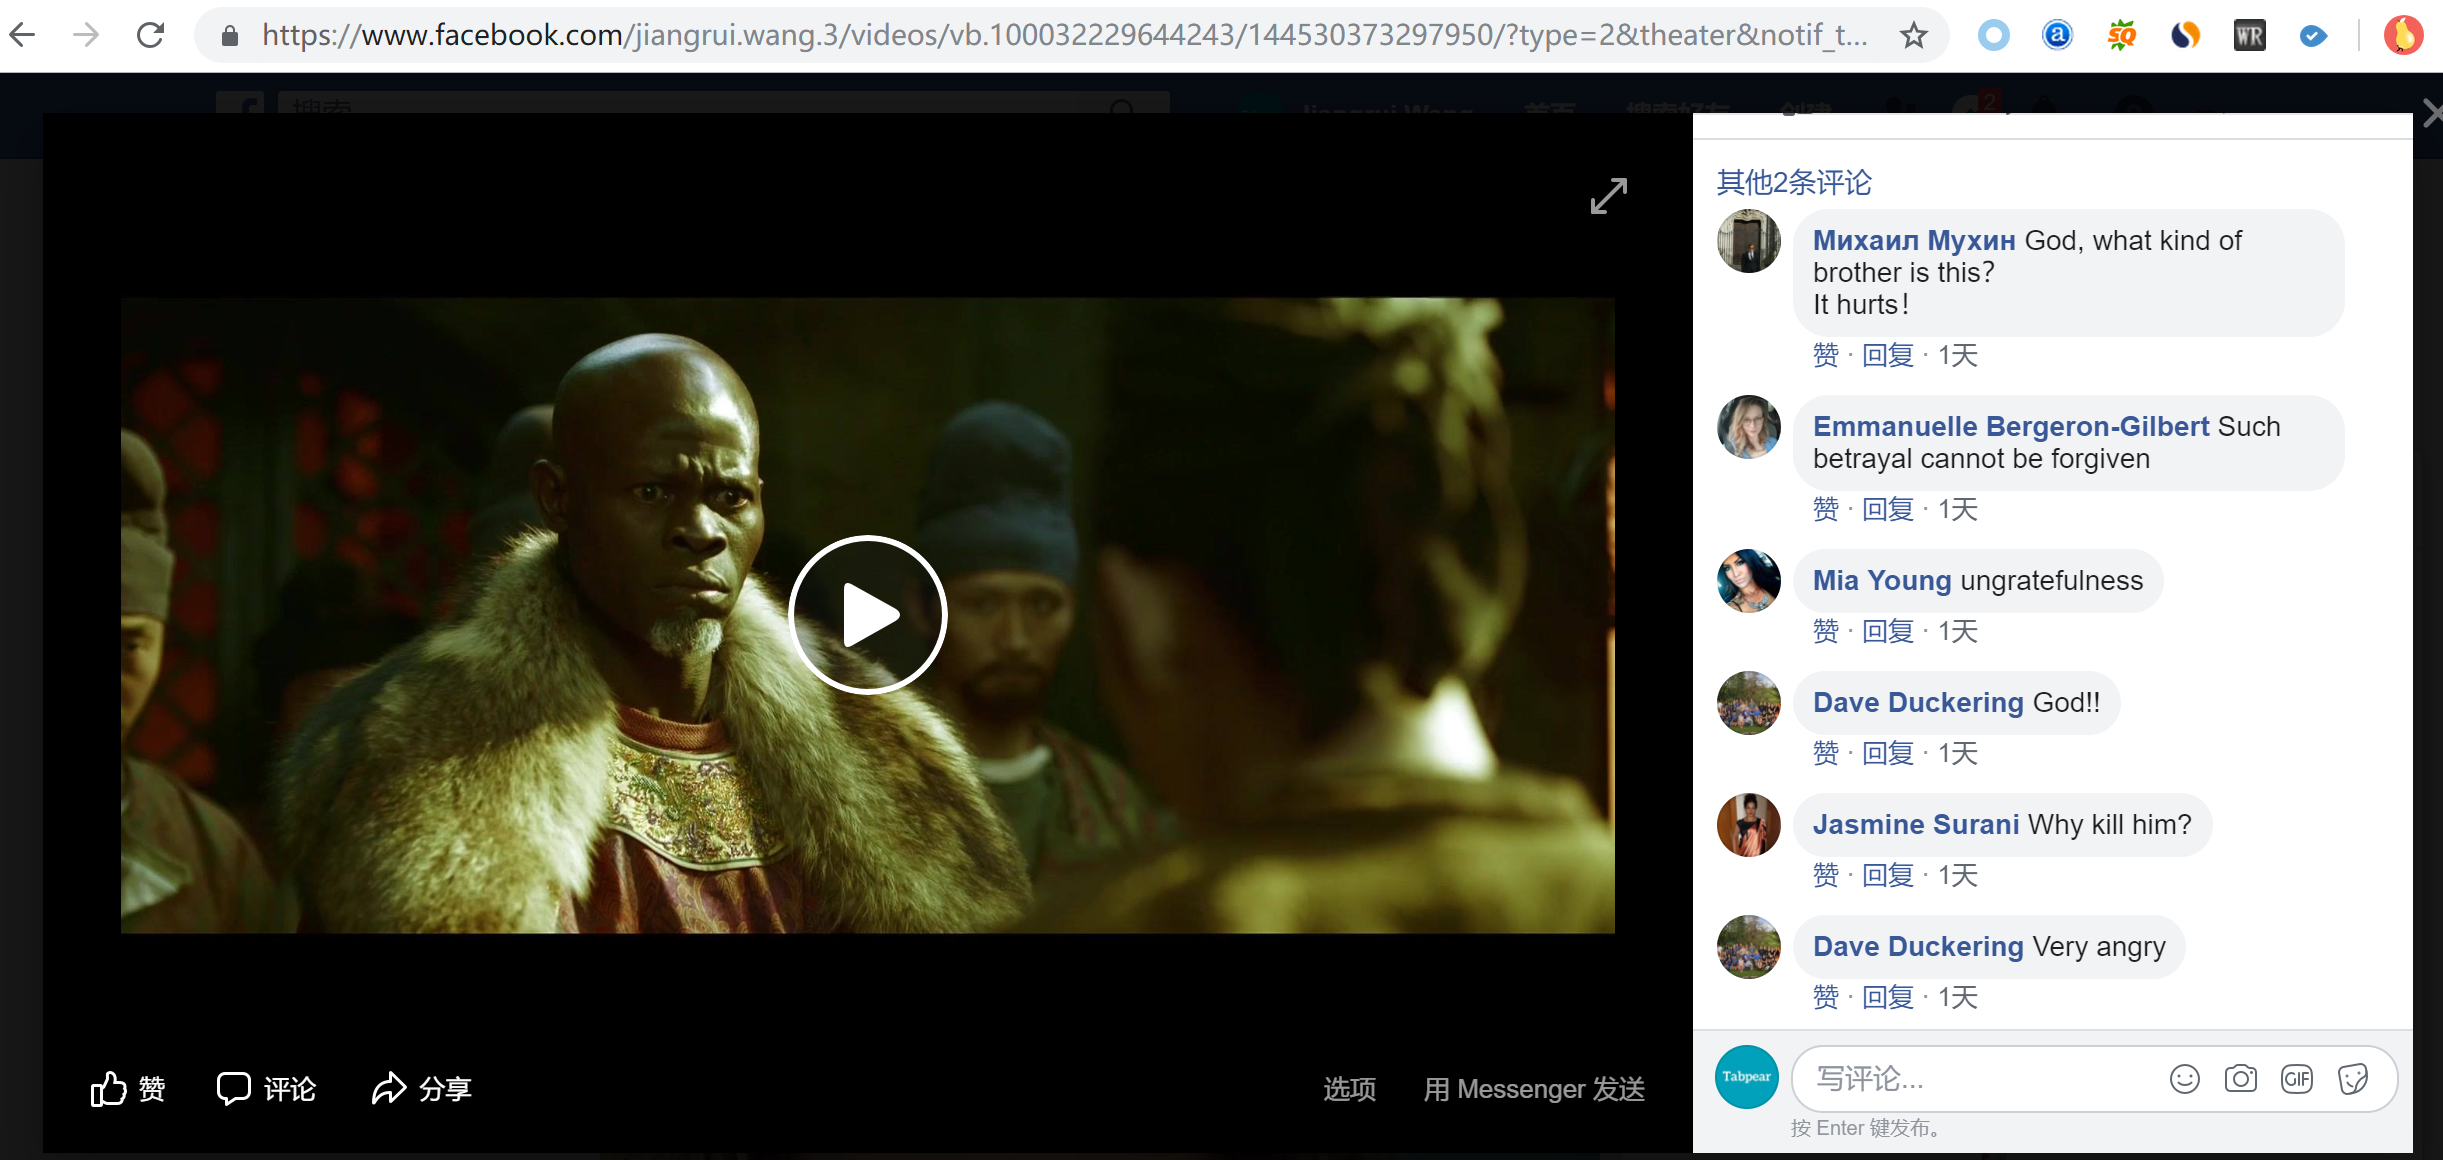The height and width of the screenshot is (1160, 2443).
Task: Click the 评论 comment button under video
Action: coord(266,1089)
